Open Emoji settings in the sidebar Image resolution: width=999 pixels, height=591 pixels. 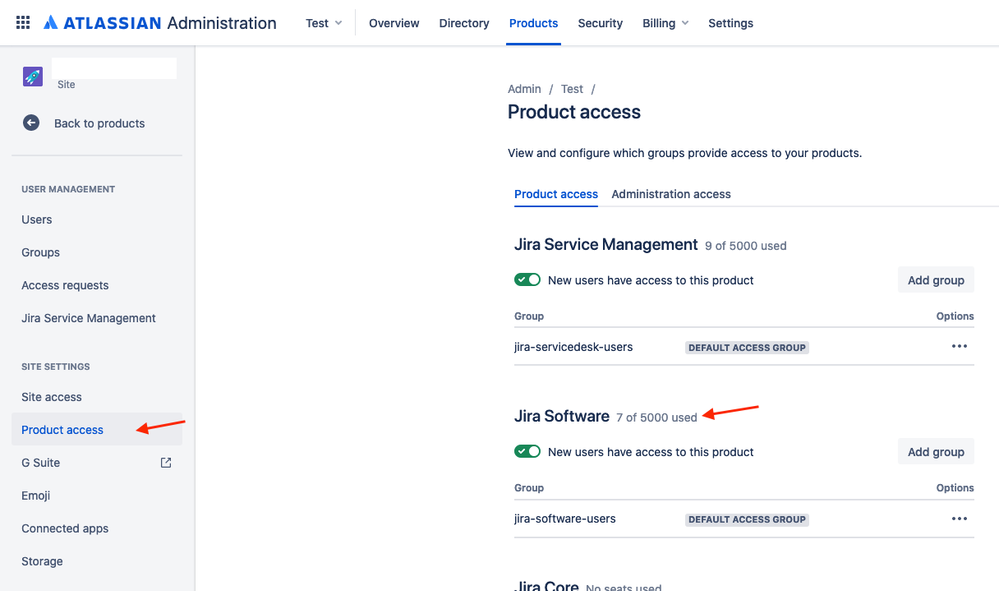point(36,495)
